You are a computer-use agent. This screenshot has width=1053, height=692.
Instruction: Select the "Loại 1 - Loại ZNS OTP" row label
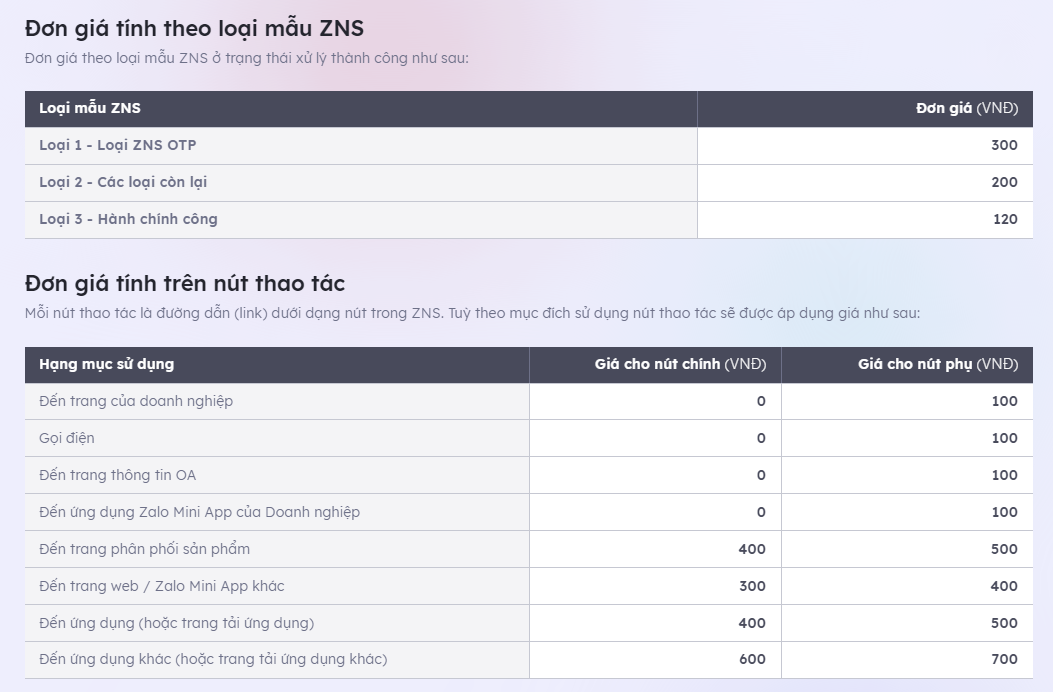[x=118, y=145]
